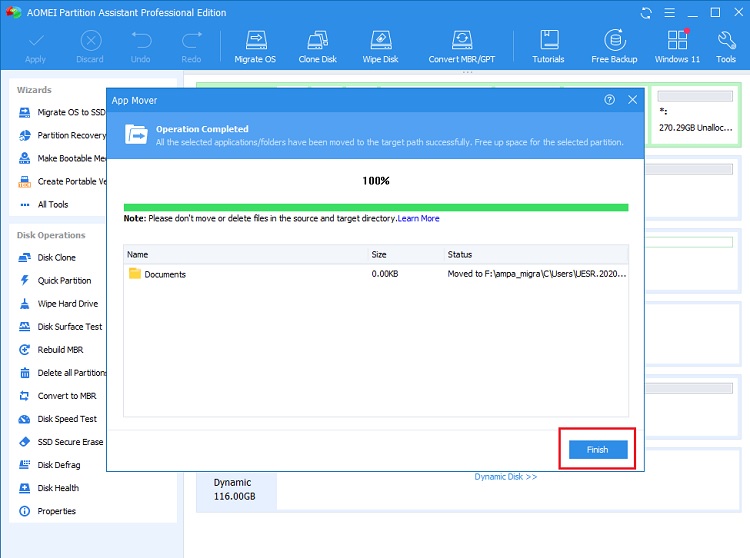Select the Documents folder row
Screen dimensions: 750x558
[x=376, y=274]
